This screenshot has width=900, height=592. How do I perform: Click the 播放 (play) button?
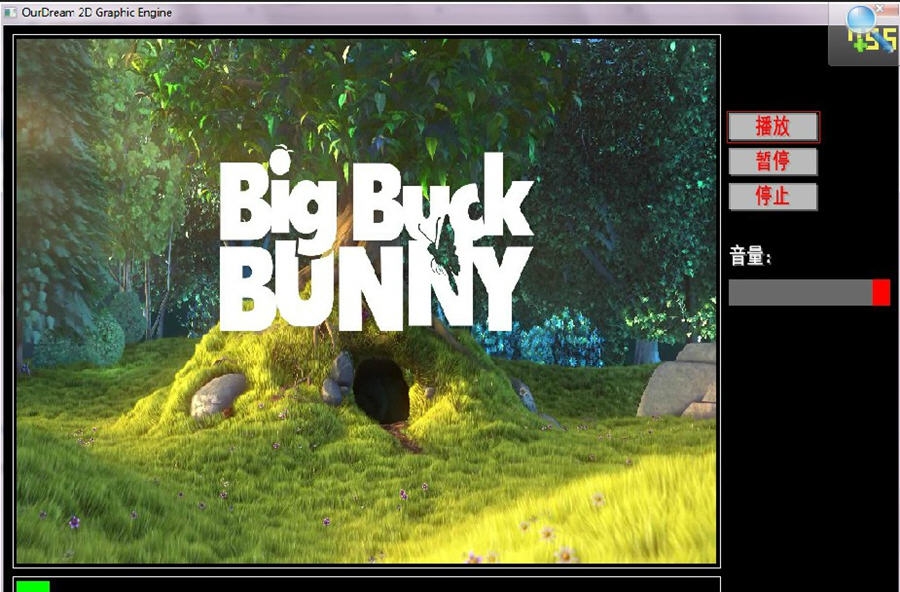[773, 127]
